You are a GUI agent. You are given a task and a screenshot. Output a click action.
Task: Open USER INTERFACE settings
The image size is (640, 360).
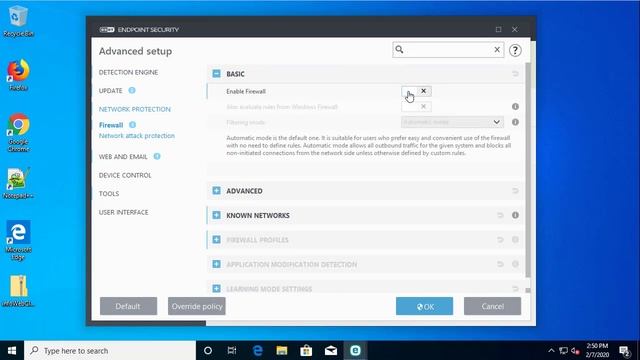click(123, 212)
